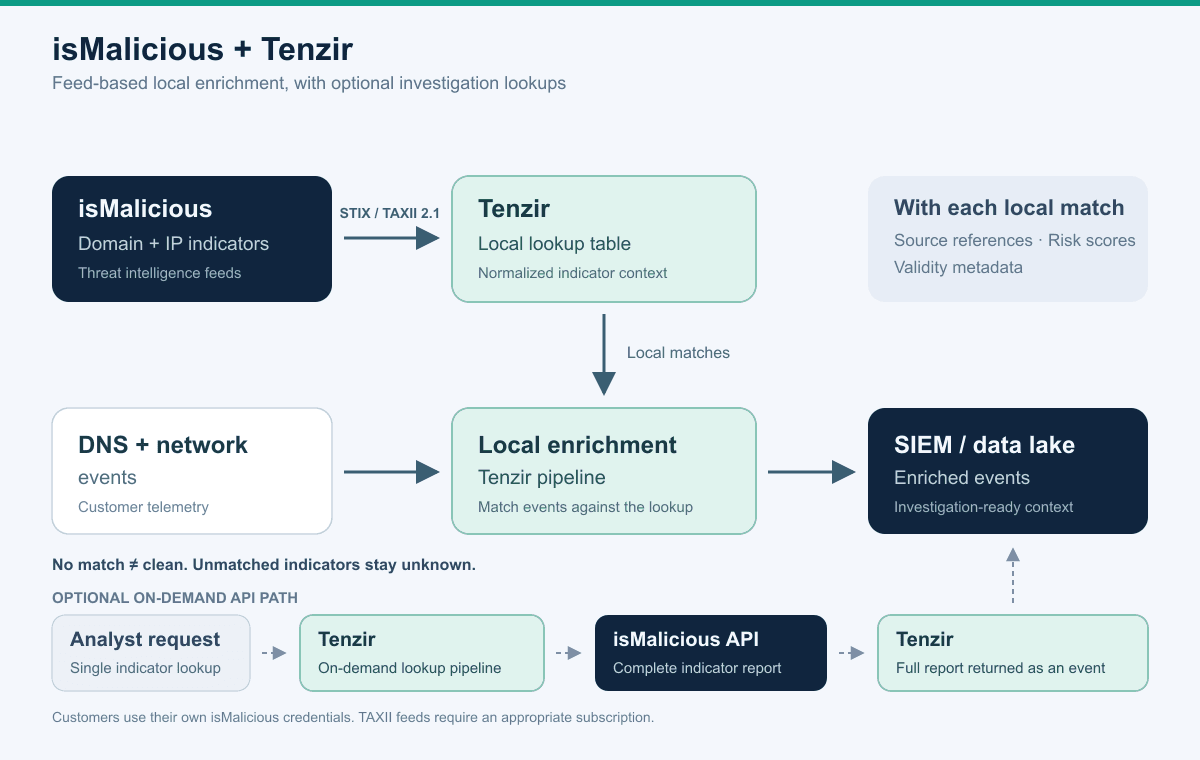Click the Tenzir Local lookup table box
The width and height of the screenshot is (1200, 760).
coord(604,239)
